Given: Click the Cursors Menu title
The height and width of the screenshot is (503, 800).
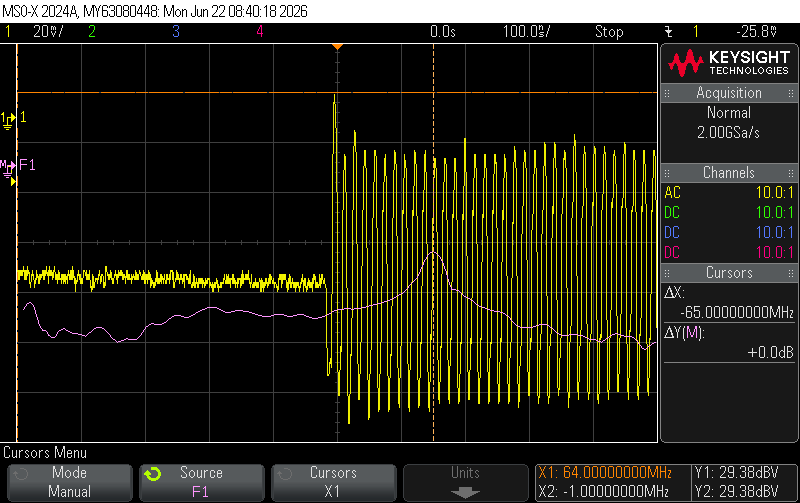Looking at the screenshot, I should [45, 453].
